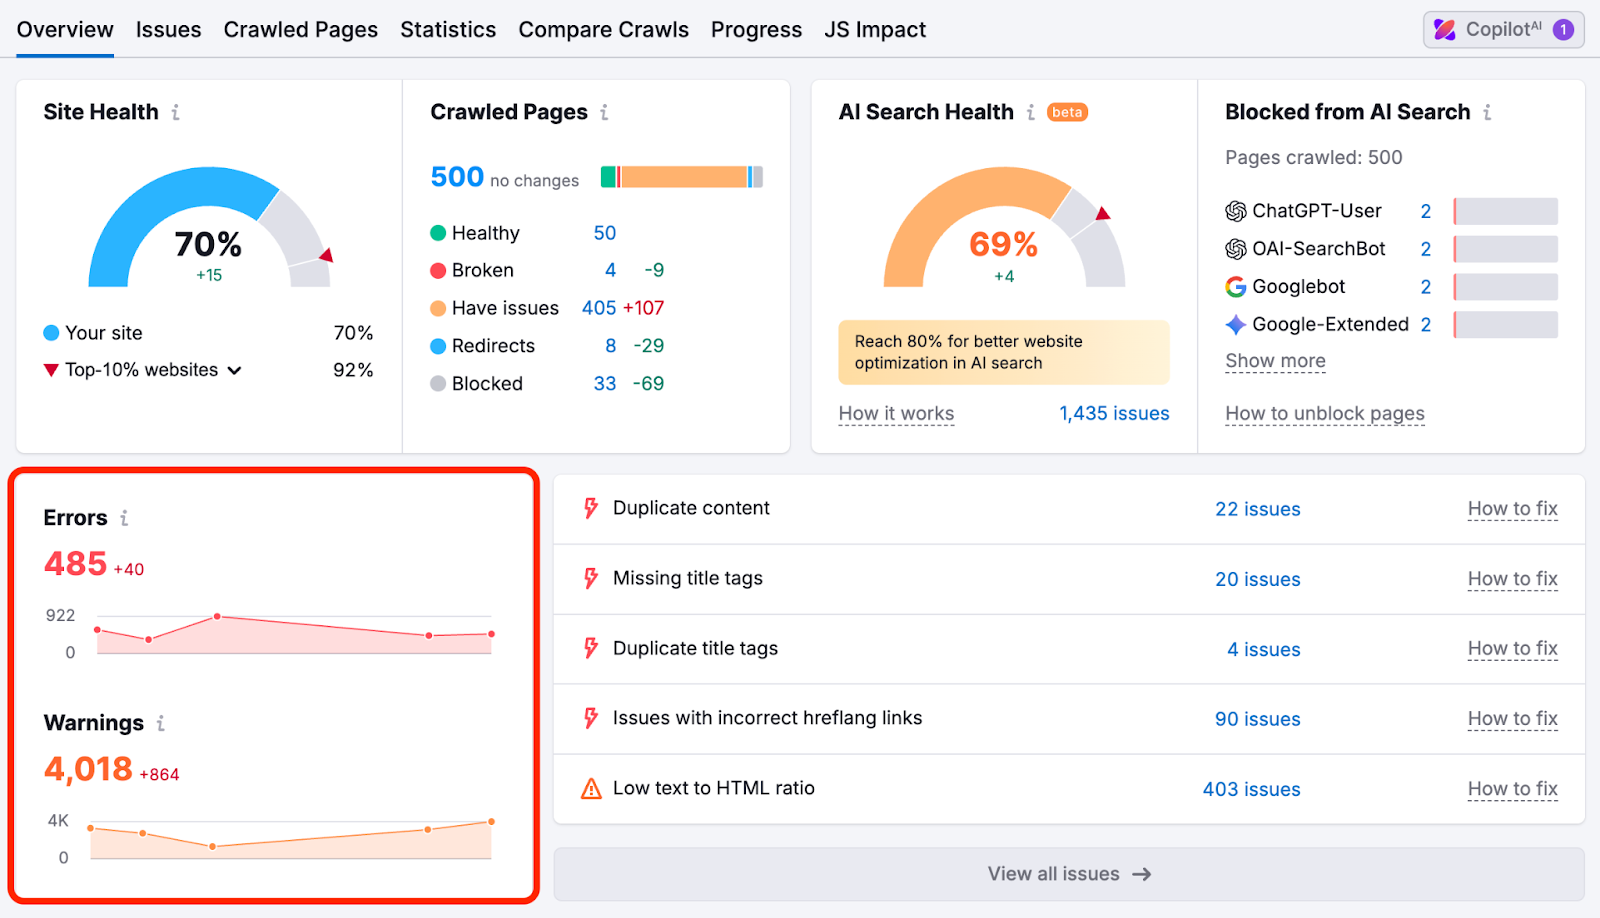Image resolution: width=1600 pixels, height=918 pixels.
Task: Click the info icon next to AI Search Health
Action: (x=1031, y=112)
